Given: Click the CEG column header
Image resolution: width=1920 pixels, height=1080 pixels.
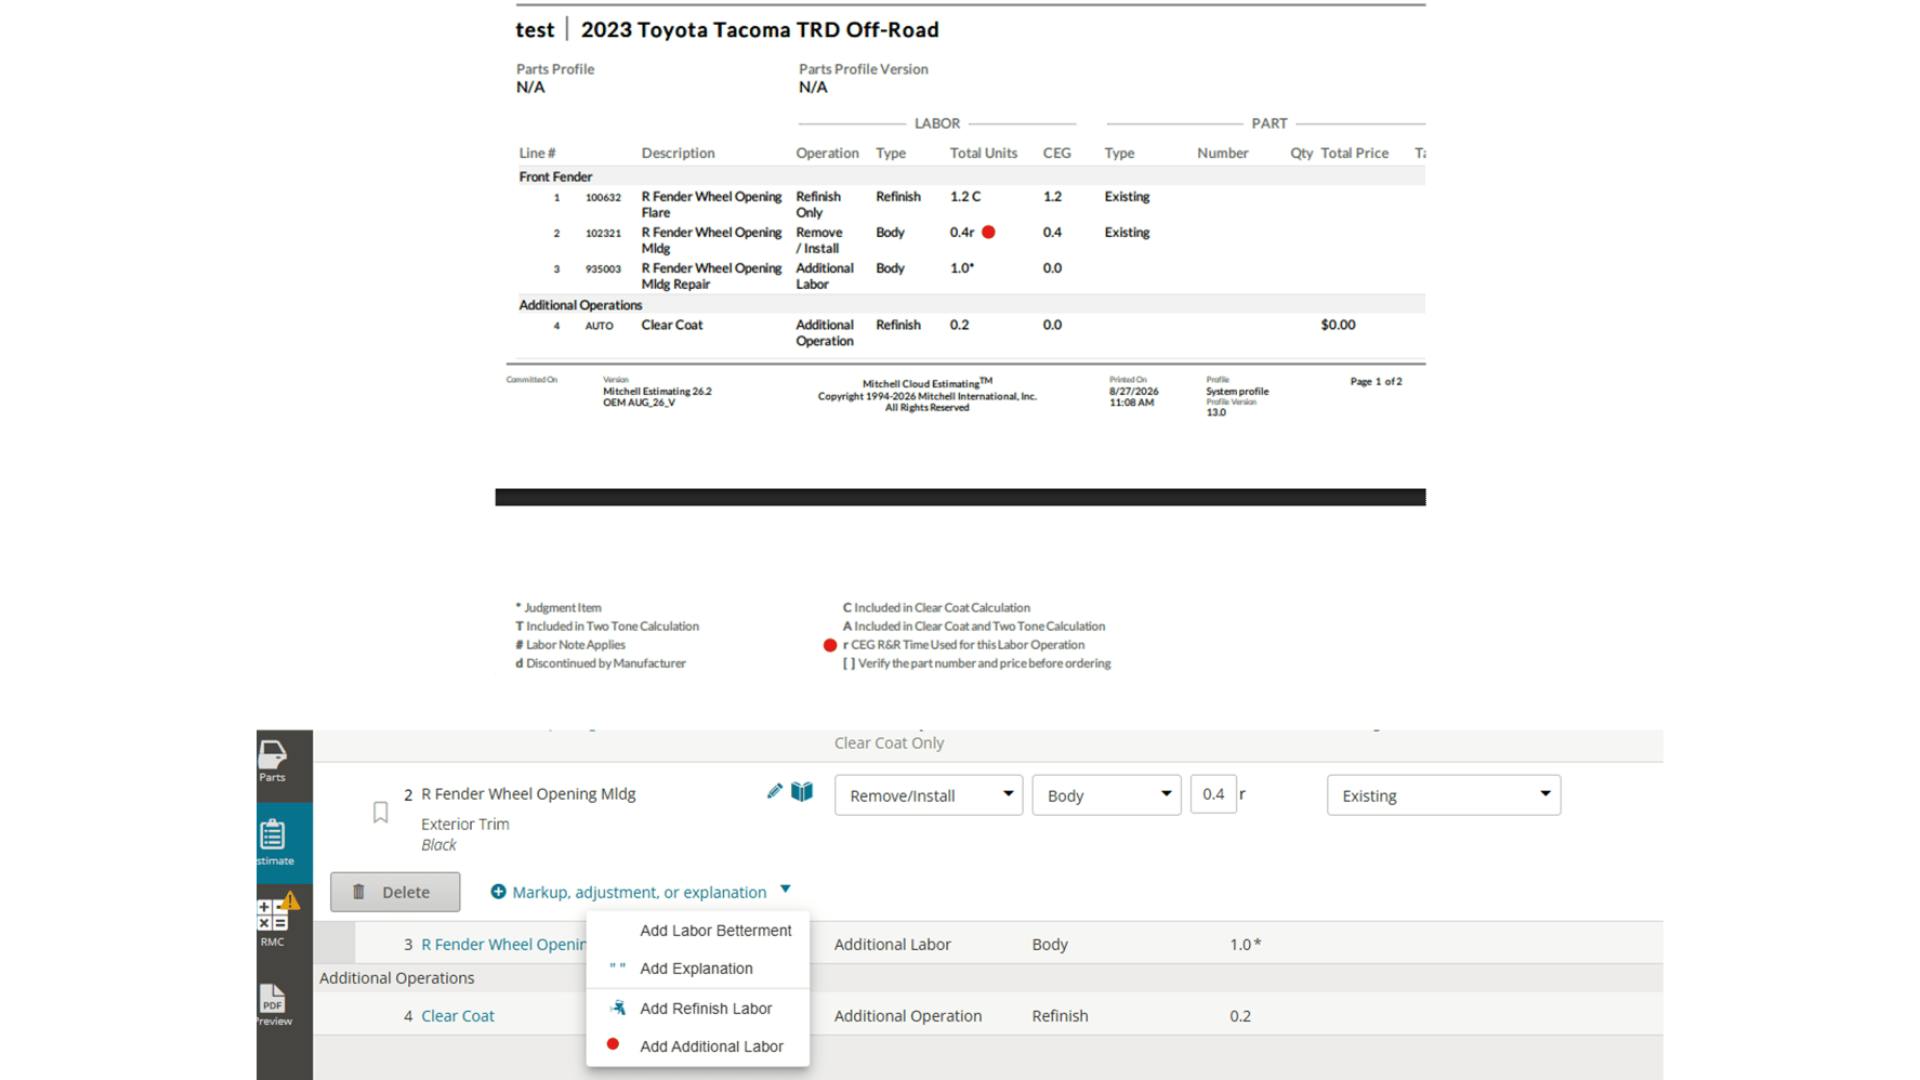Looking at the screenshot, I should tap(1056, 153).
